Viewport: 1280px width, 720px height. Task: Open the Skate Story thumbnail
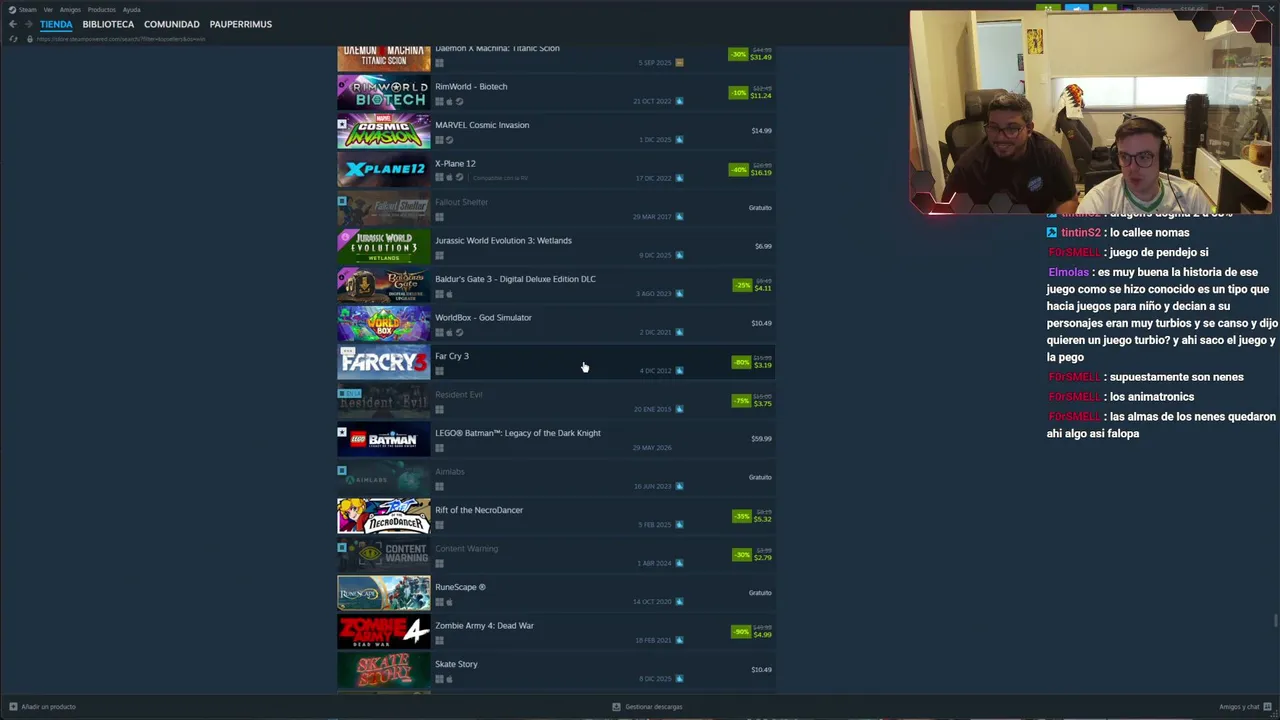click(x=384, y=670)
